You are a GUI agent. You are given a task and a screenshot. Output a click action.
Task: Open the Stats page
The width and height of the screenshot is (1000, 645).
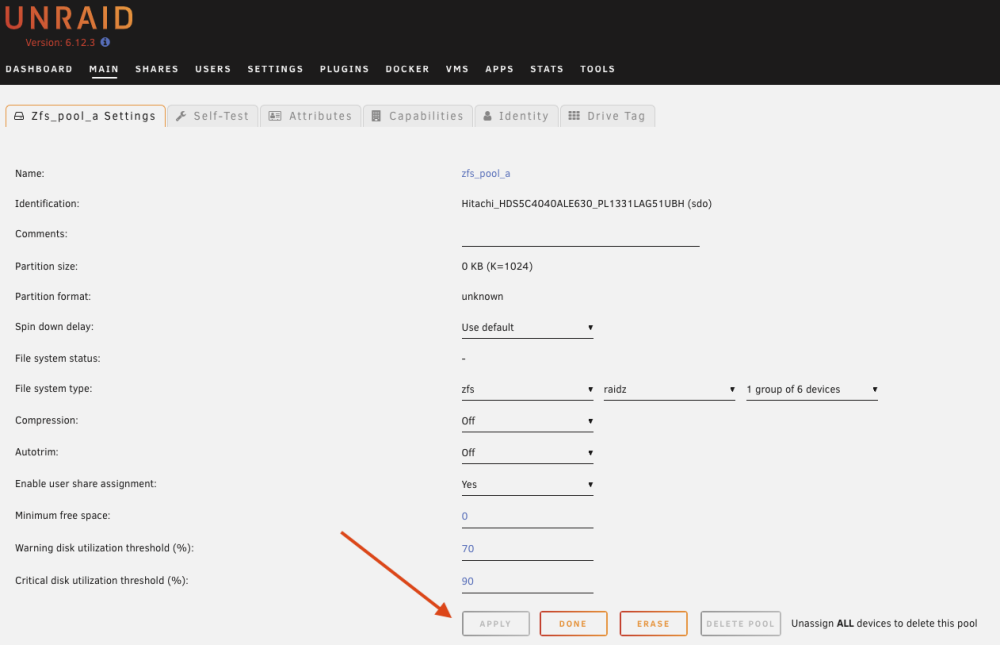[547, 69]
